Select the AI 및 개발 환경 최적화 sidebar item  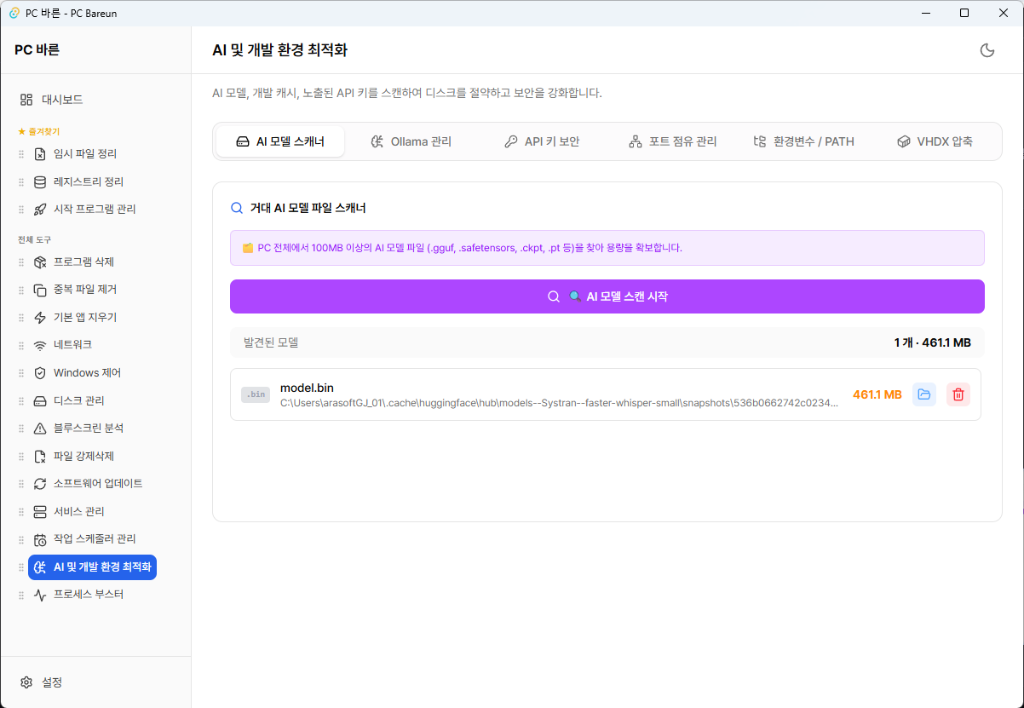92,567
